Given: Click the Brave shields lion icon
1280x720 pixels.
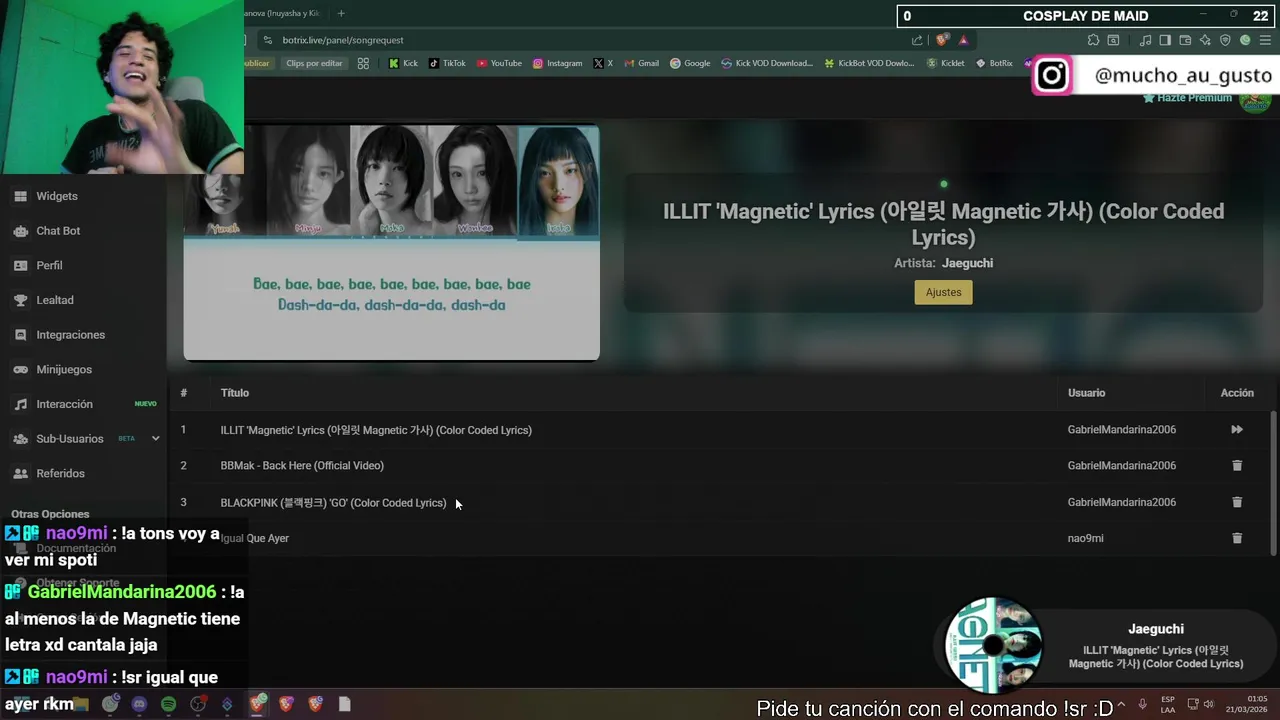Looking at the screenshot, I should [942, 40].
